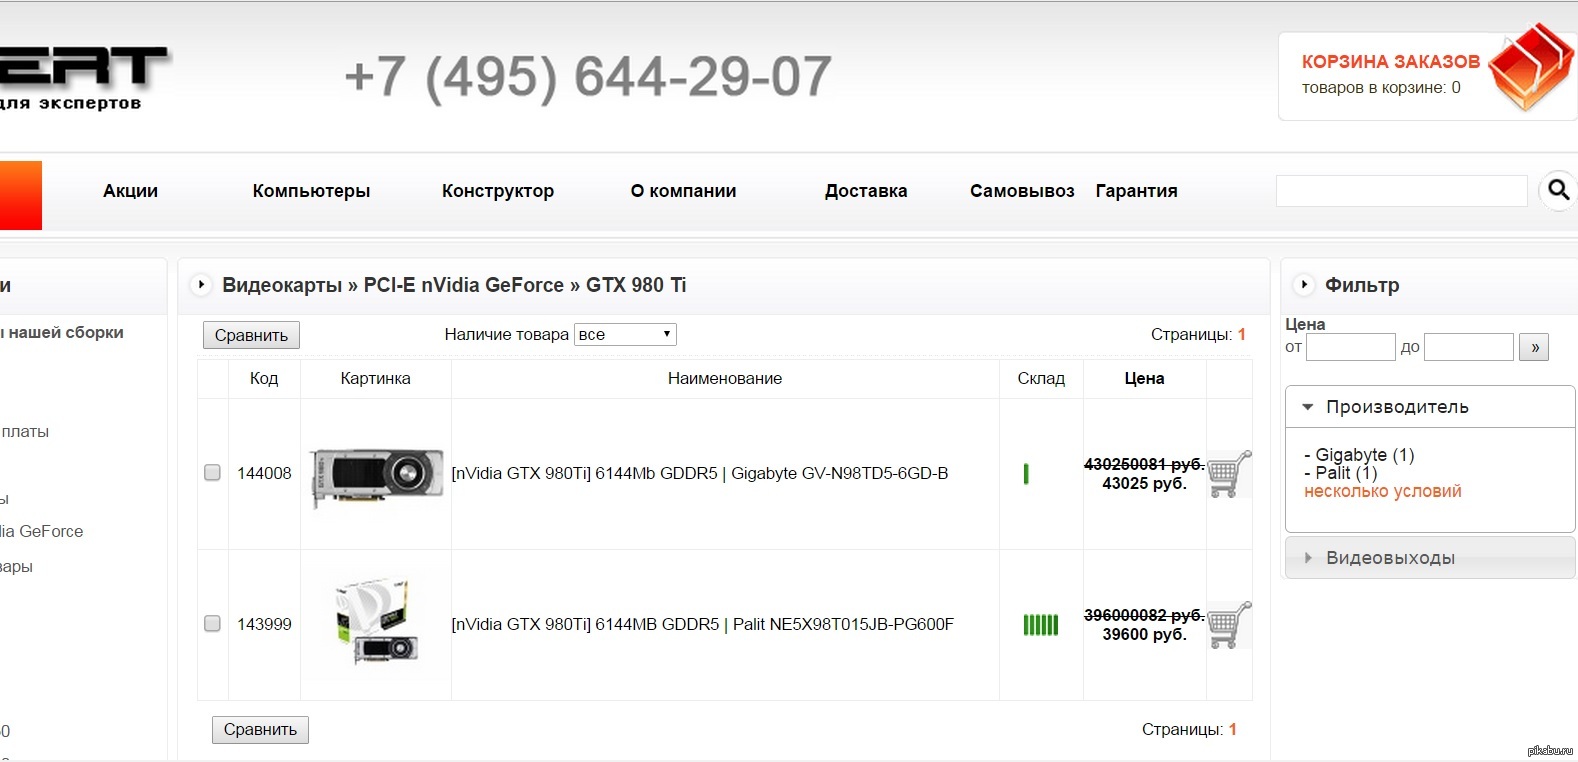Click the несколько условий link
The image size is (1578, 762).
click(1383, 491)
